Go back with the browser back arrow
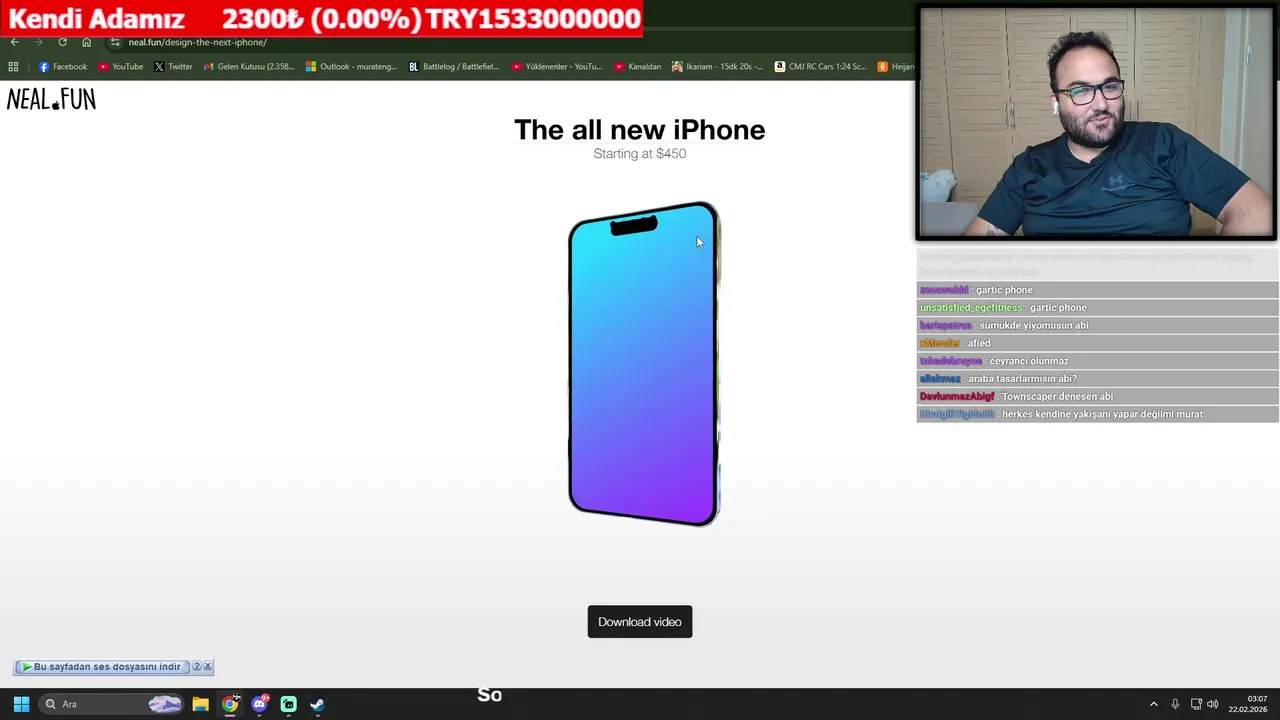This screenshot has height=720, width=1280. pyautogui.click(x=14, y=42)
